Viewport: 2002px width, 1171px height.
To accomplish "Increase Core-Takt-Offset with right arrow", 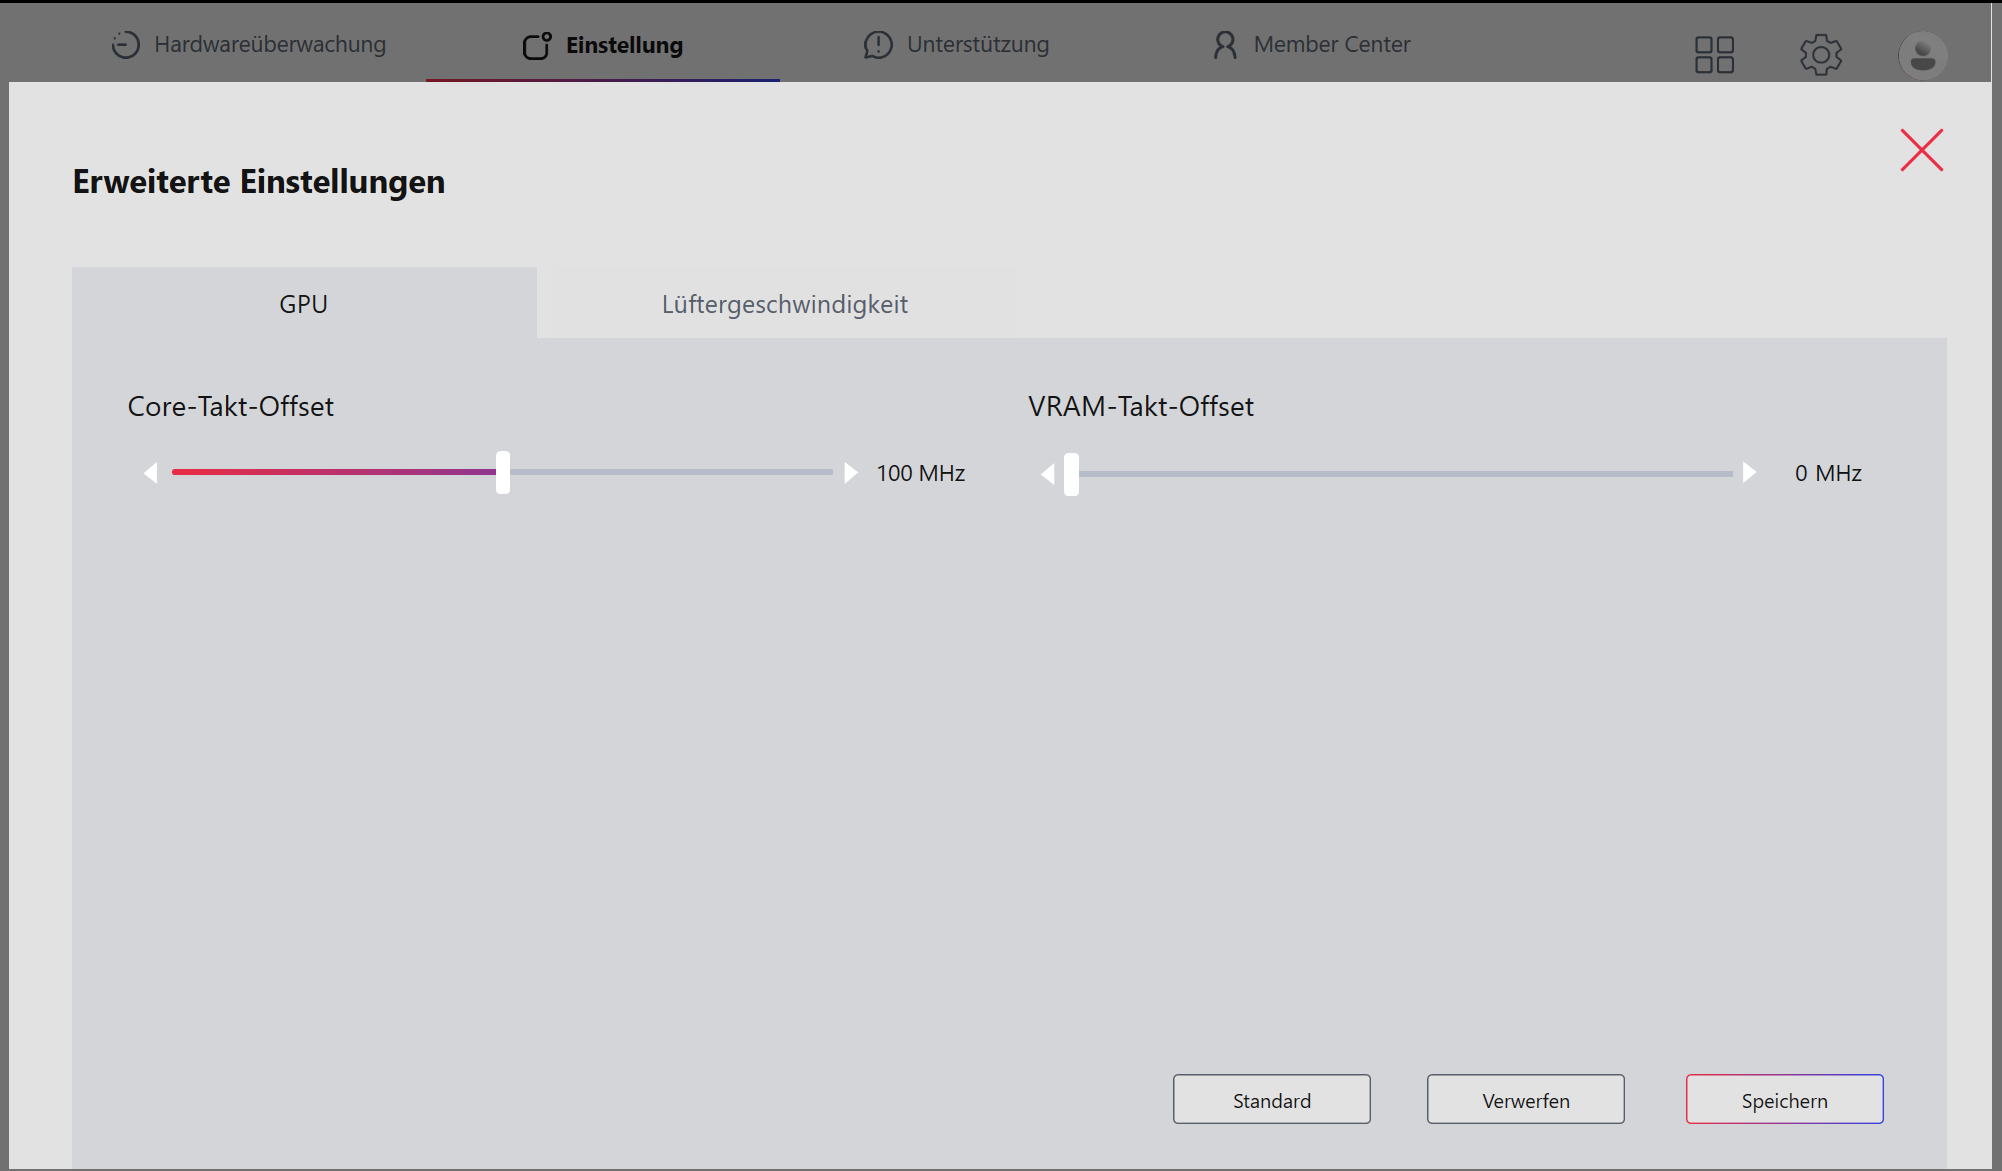I will pyautogui.click(x=850, y=473).
